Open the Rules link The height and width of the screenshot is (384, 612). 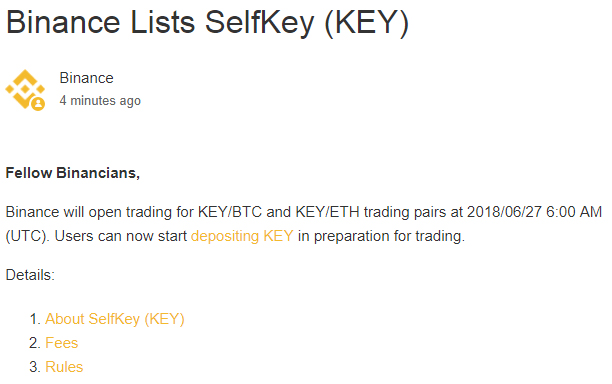coord(64,367)
